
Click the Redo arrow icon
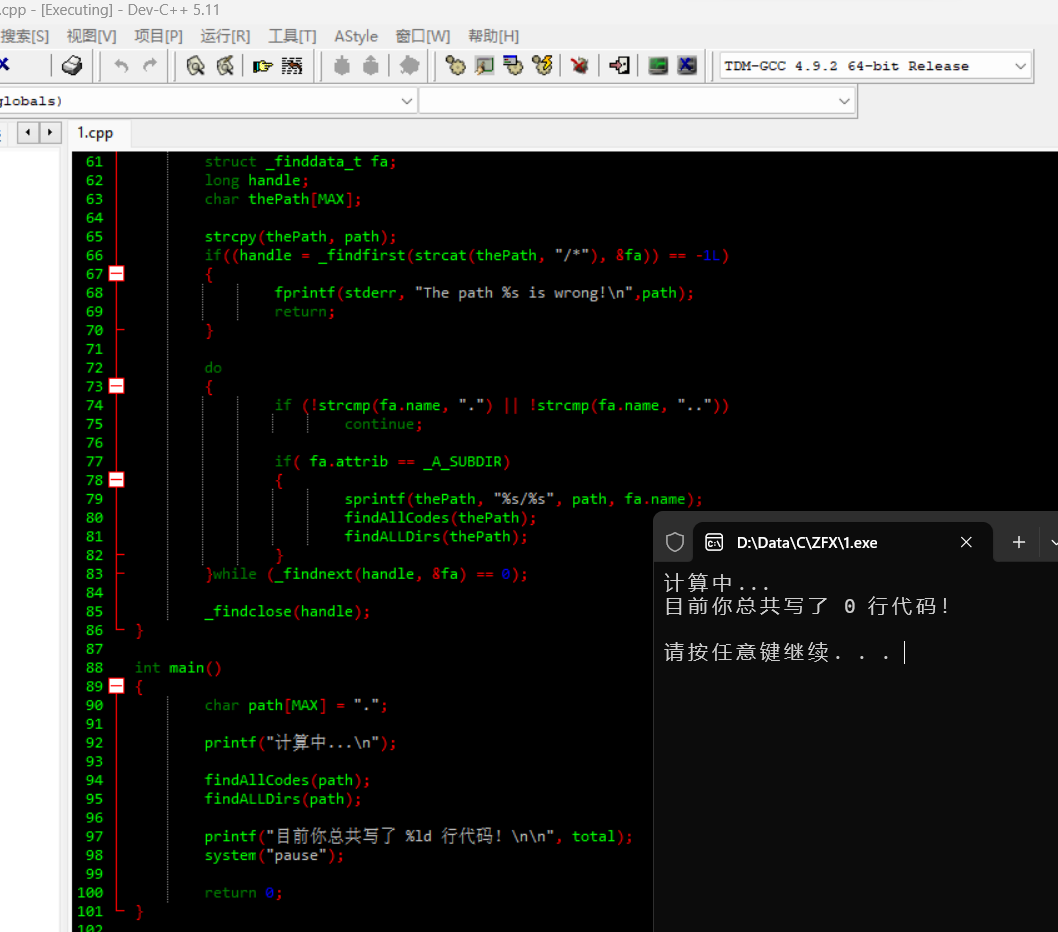(x=150, y=66)
